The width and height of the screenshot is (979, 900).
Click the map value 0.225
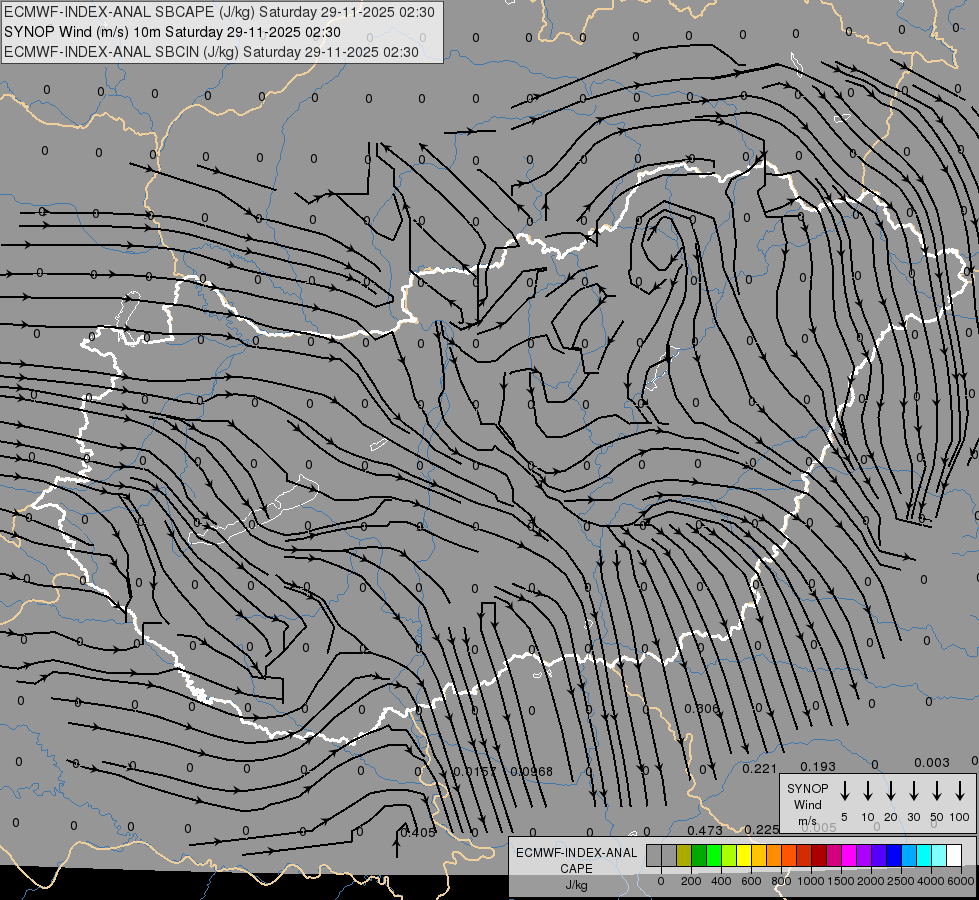tap(762, 829)
